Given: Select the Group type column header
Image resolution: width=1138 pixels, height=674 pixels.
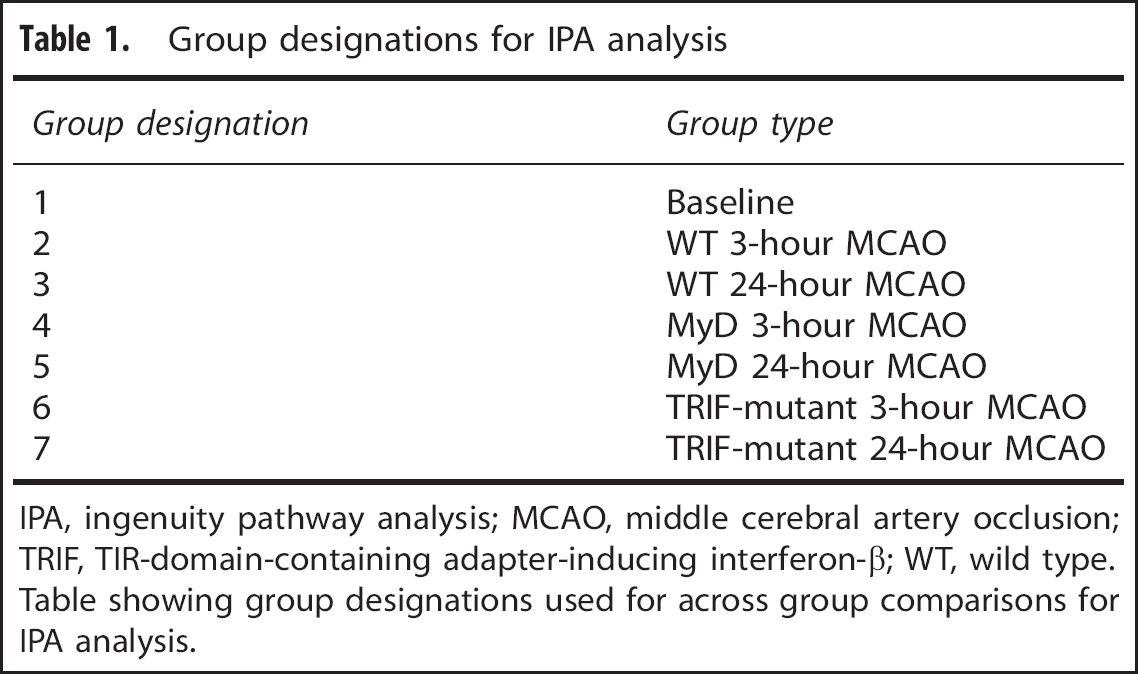Looking at the screenshot, I should tap(750, 124).
